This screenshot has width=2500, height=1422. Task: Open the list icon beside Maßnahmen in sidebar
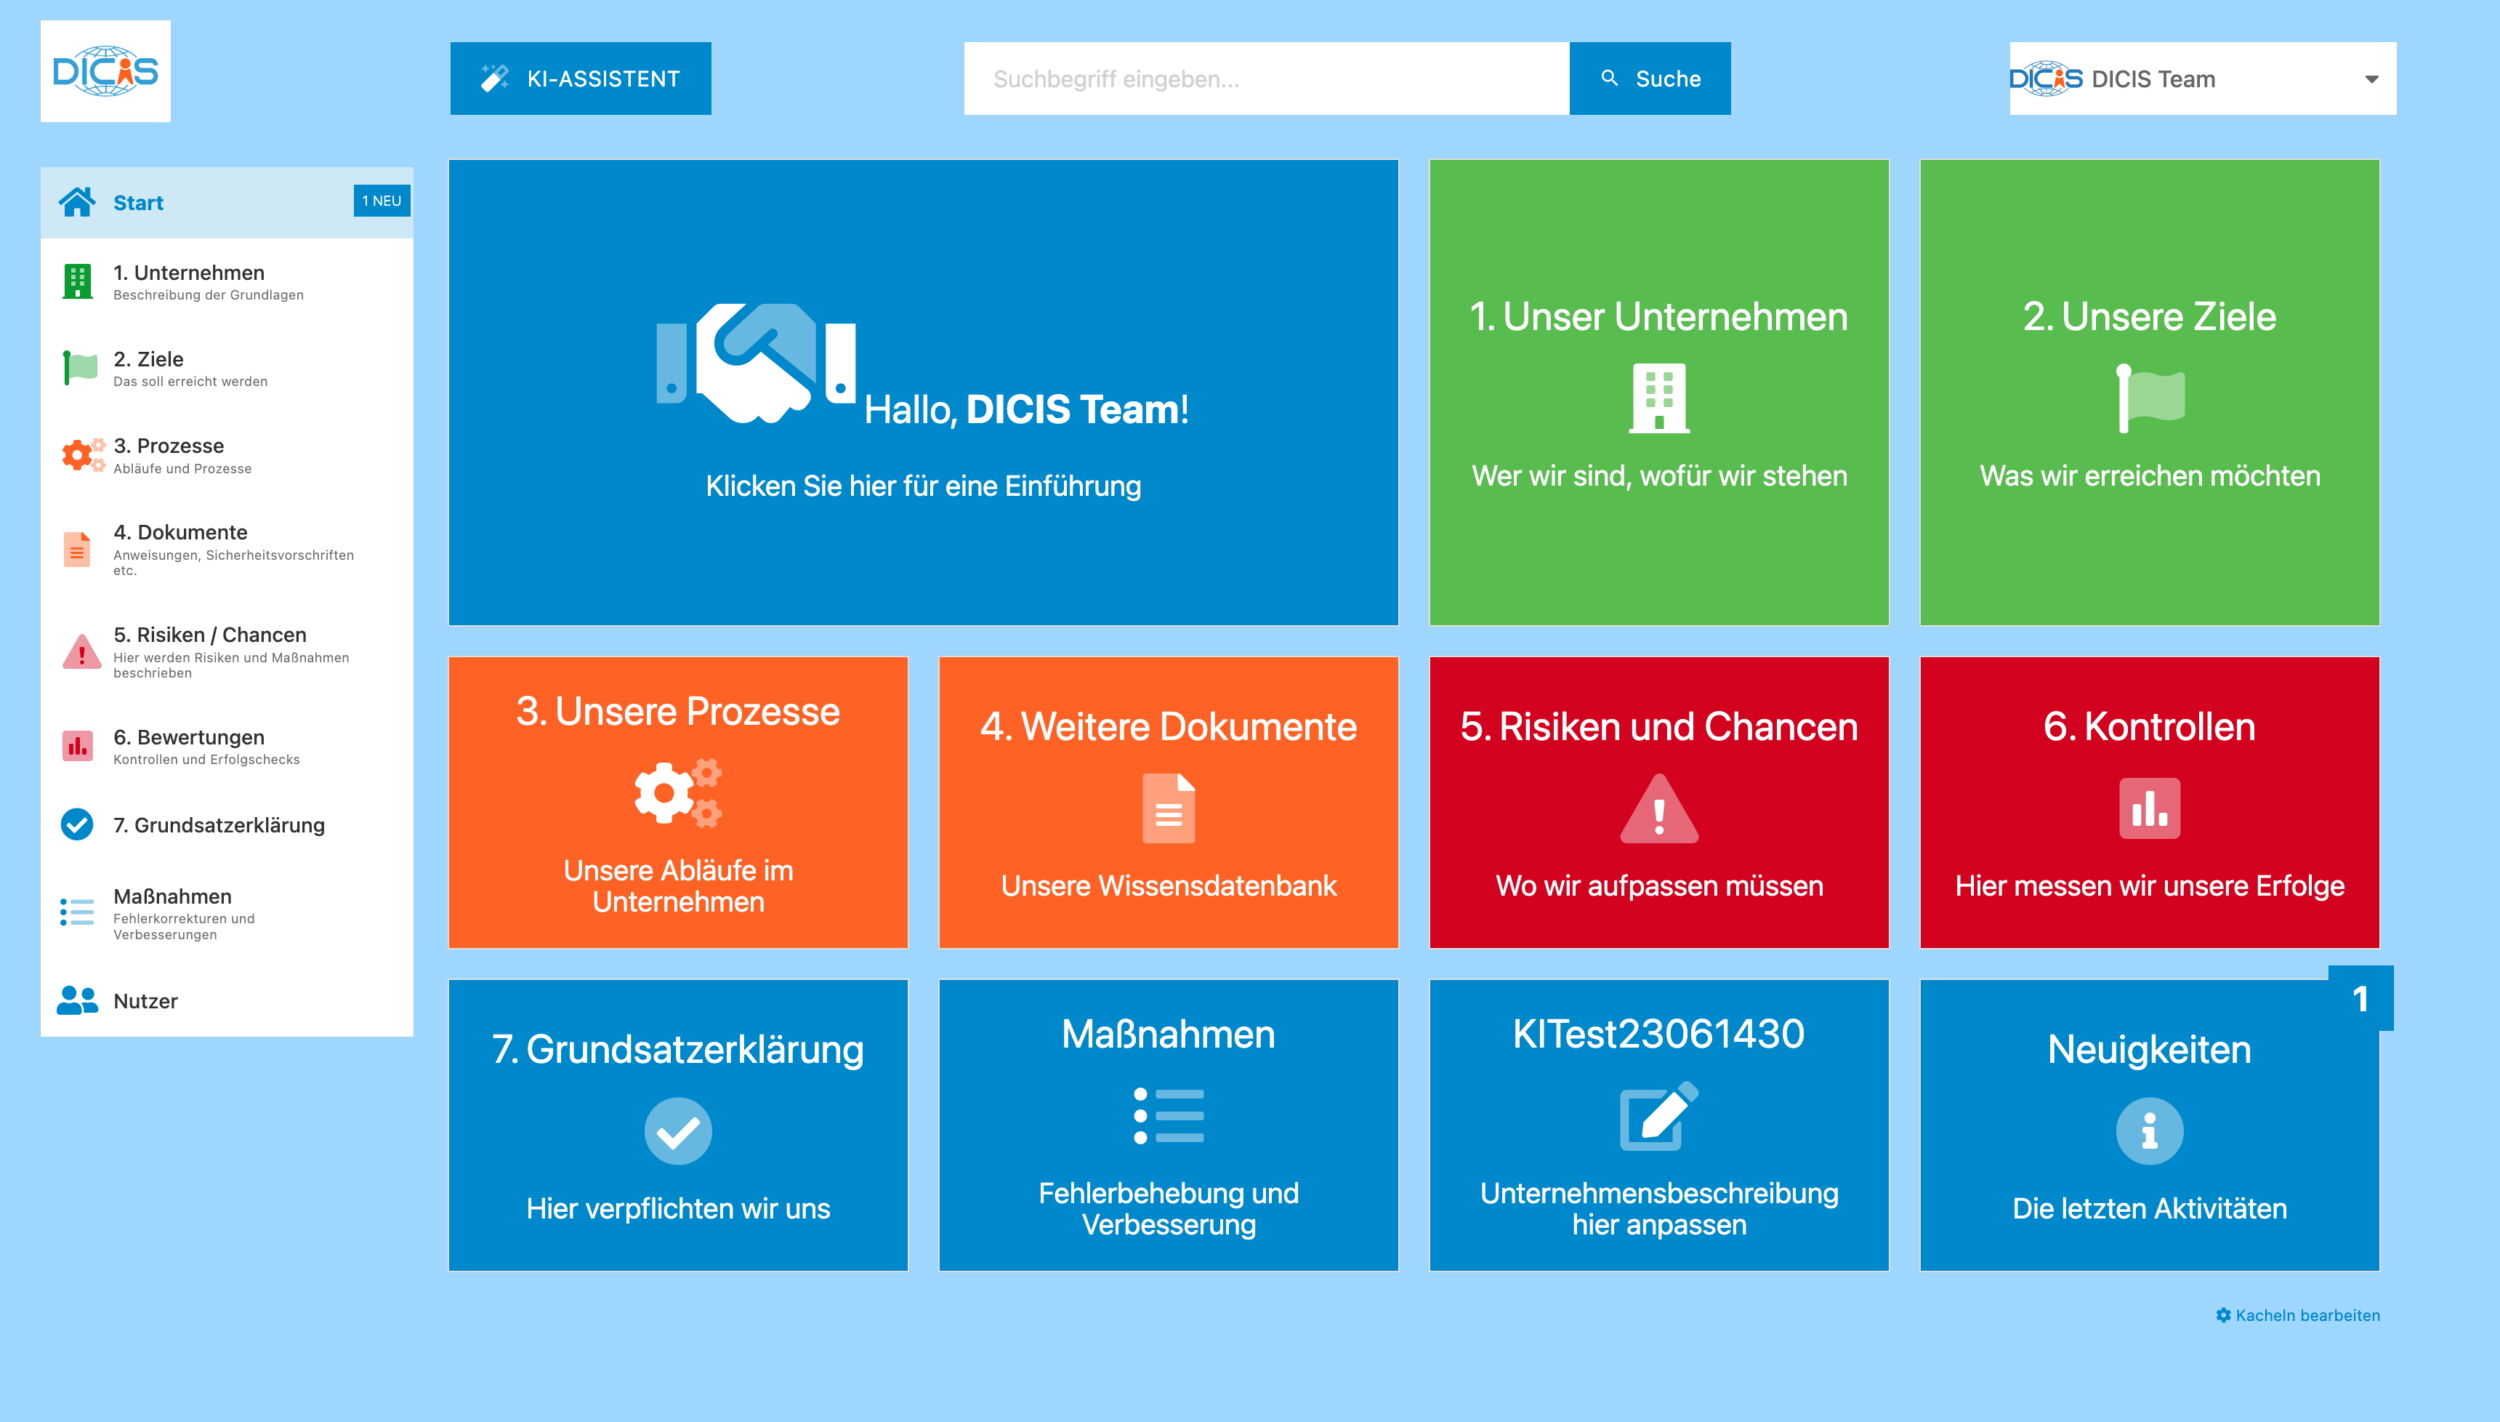77,912
